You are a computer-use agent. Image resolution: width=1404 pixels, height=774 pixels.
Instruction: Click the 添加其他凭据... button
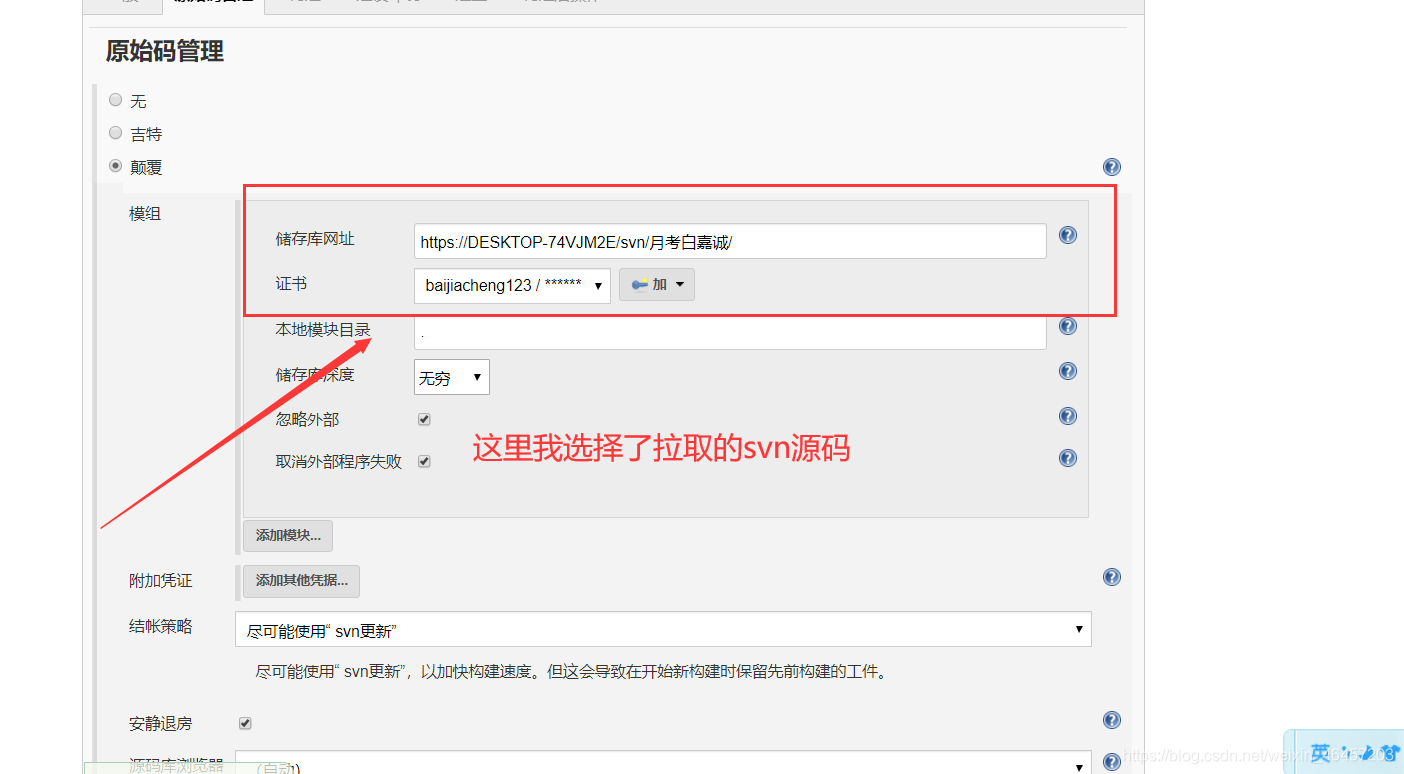point(301,580)
